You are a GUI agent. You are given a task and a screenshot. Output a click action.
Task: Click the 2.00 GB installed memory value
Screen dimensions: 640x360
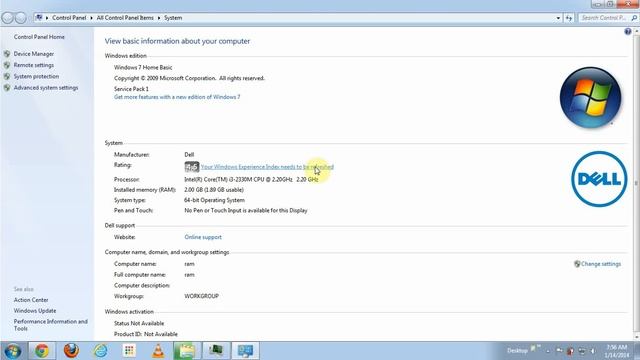pyautogui.click(x=214, y=190)
